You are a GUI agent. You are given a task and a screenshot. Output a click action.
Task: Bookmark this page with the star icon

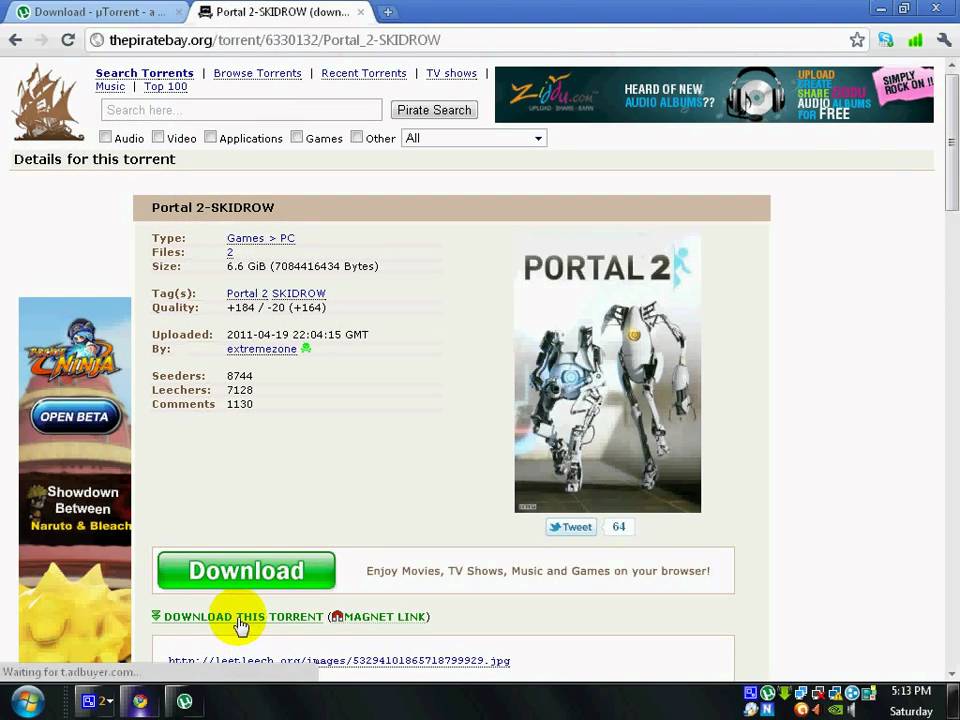pos(857,40)
